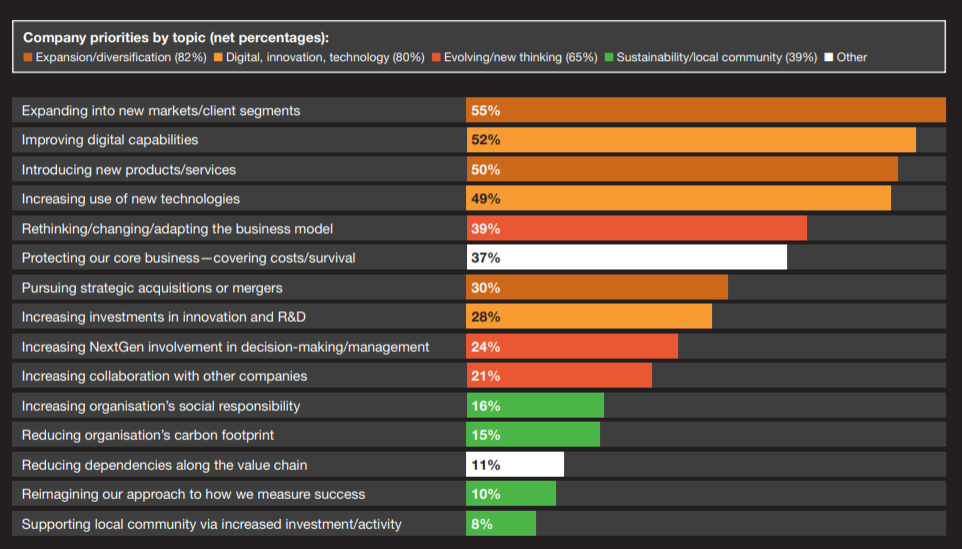Click the 8% value on the bottom green bar
The height and width of the screenshot is (549, 962).
[x=481, y=524]
